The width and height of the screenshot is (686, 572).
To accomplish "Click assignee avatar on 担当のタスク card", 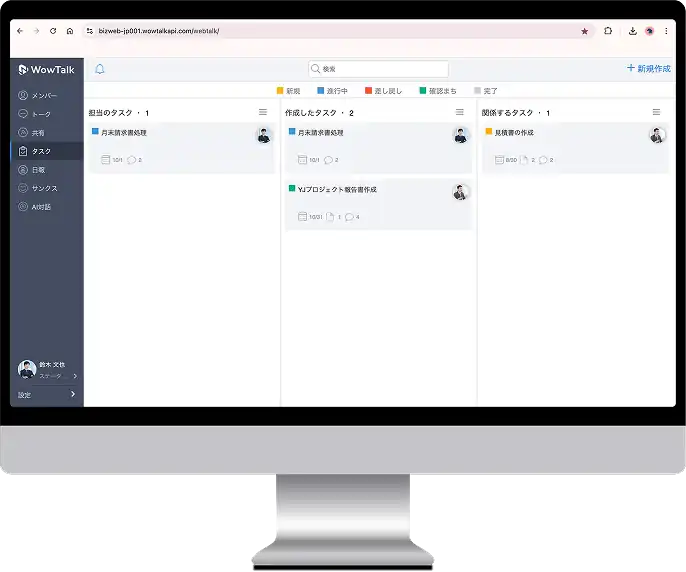I will pos(264,136).
